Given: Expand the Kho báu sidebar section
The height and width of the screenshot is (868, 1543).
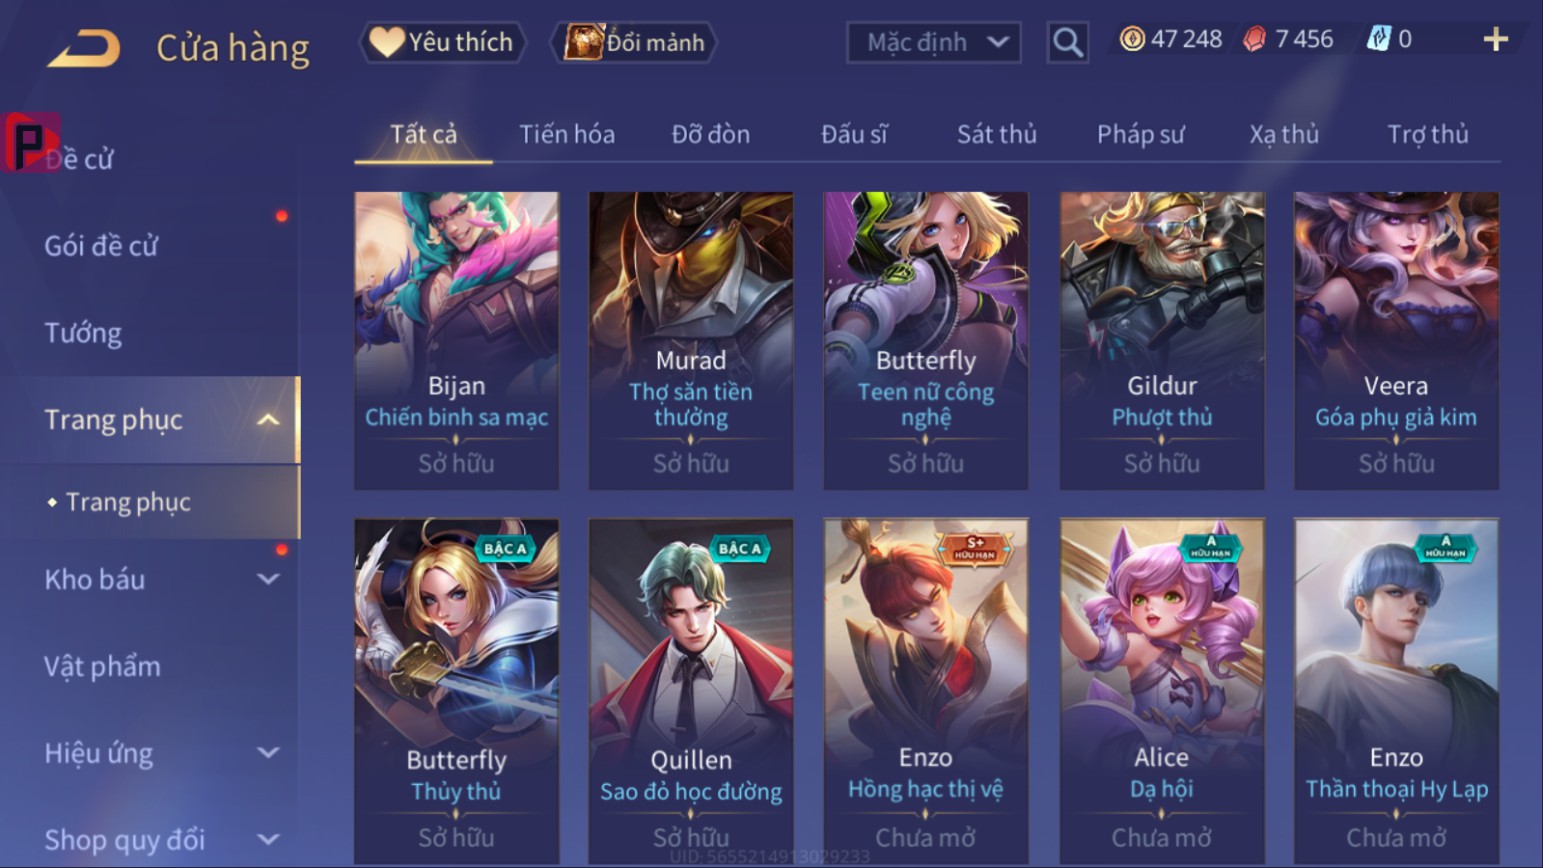Looking at the screenshot, I should click(268, 579).
